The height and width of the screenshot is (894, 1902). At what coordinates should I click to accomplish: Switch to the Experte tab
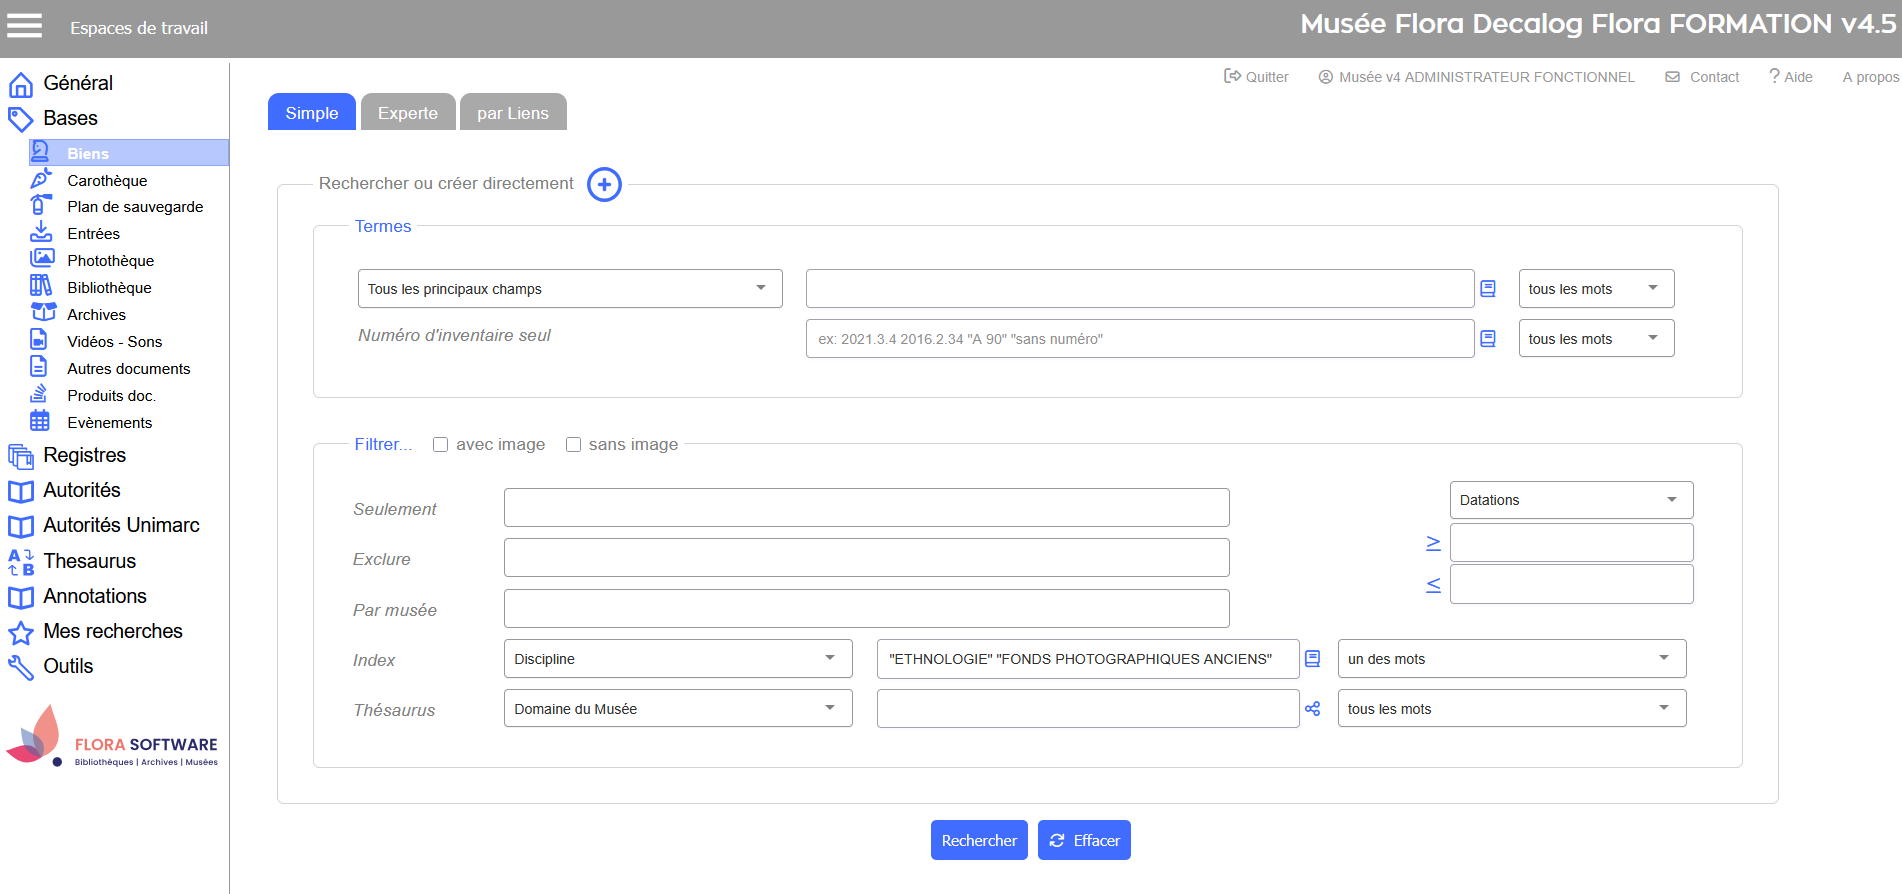[x=408, y=113]
